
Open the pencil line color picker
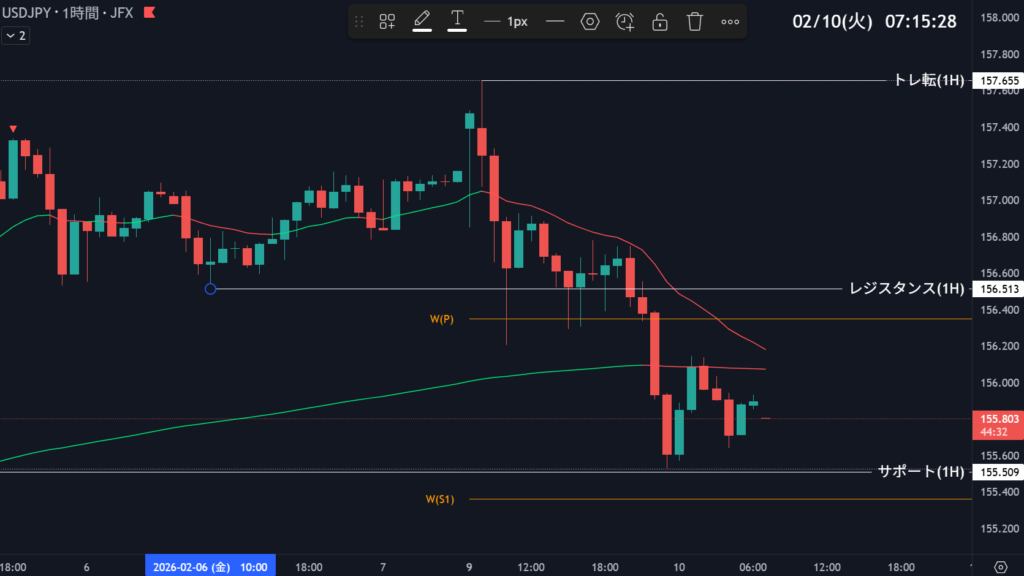tap(421, 21)
